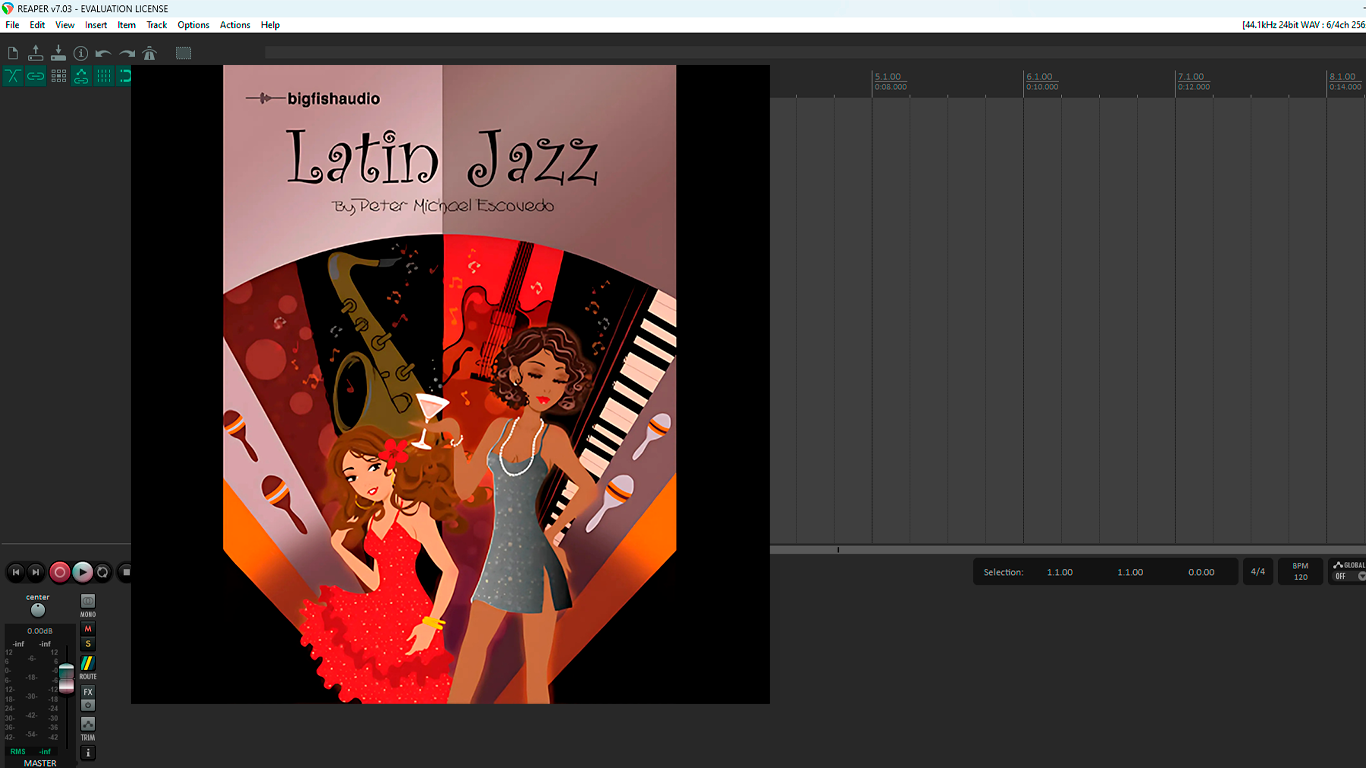Click the MASTER track name

point(40,763)
